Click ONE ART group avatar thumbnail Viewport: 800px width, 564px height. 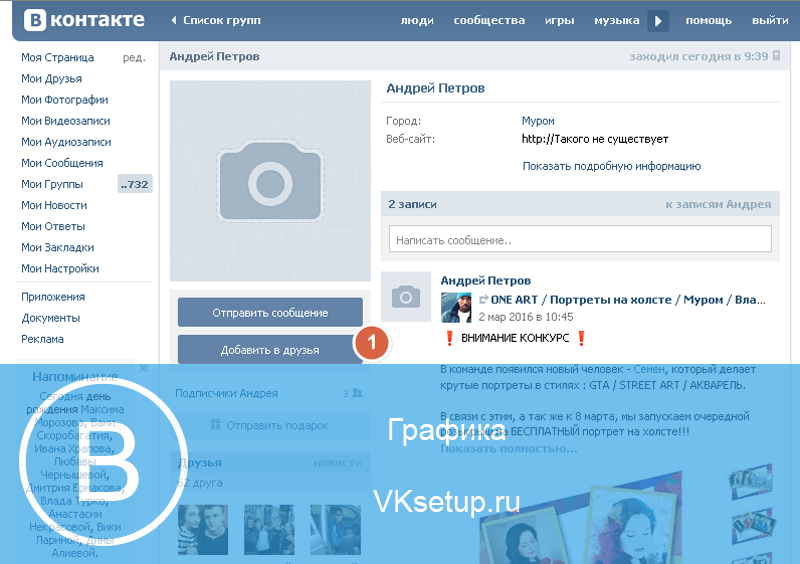(x=456, y=307)
